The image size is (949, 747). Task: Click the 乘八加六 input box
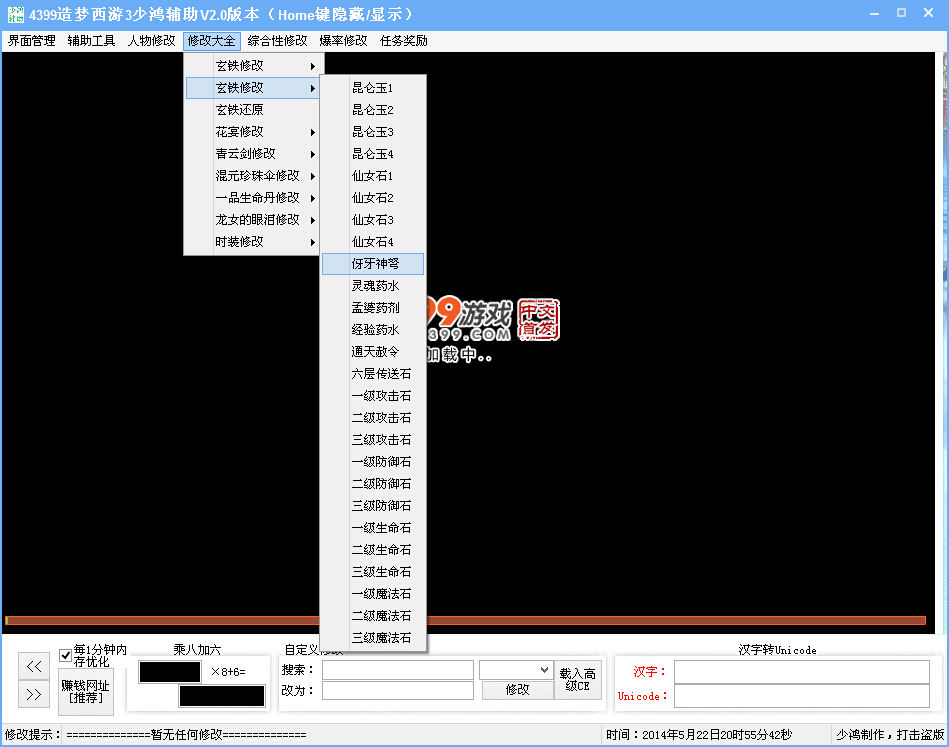coord(170,672)
